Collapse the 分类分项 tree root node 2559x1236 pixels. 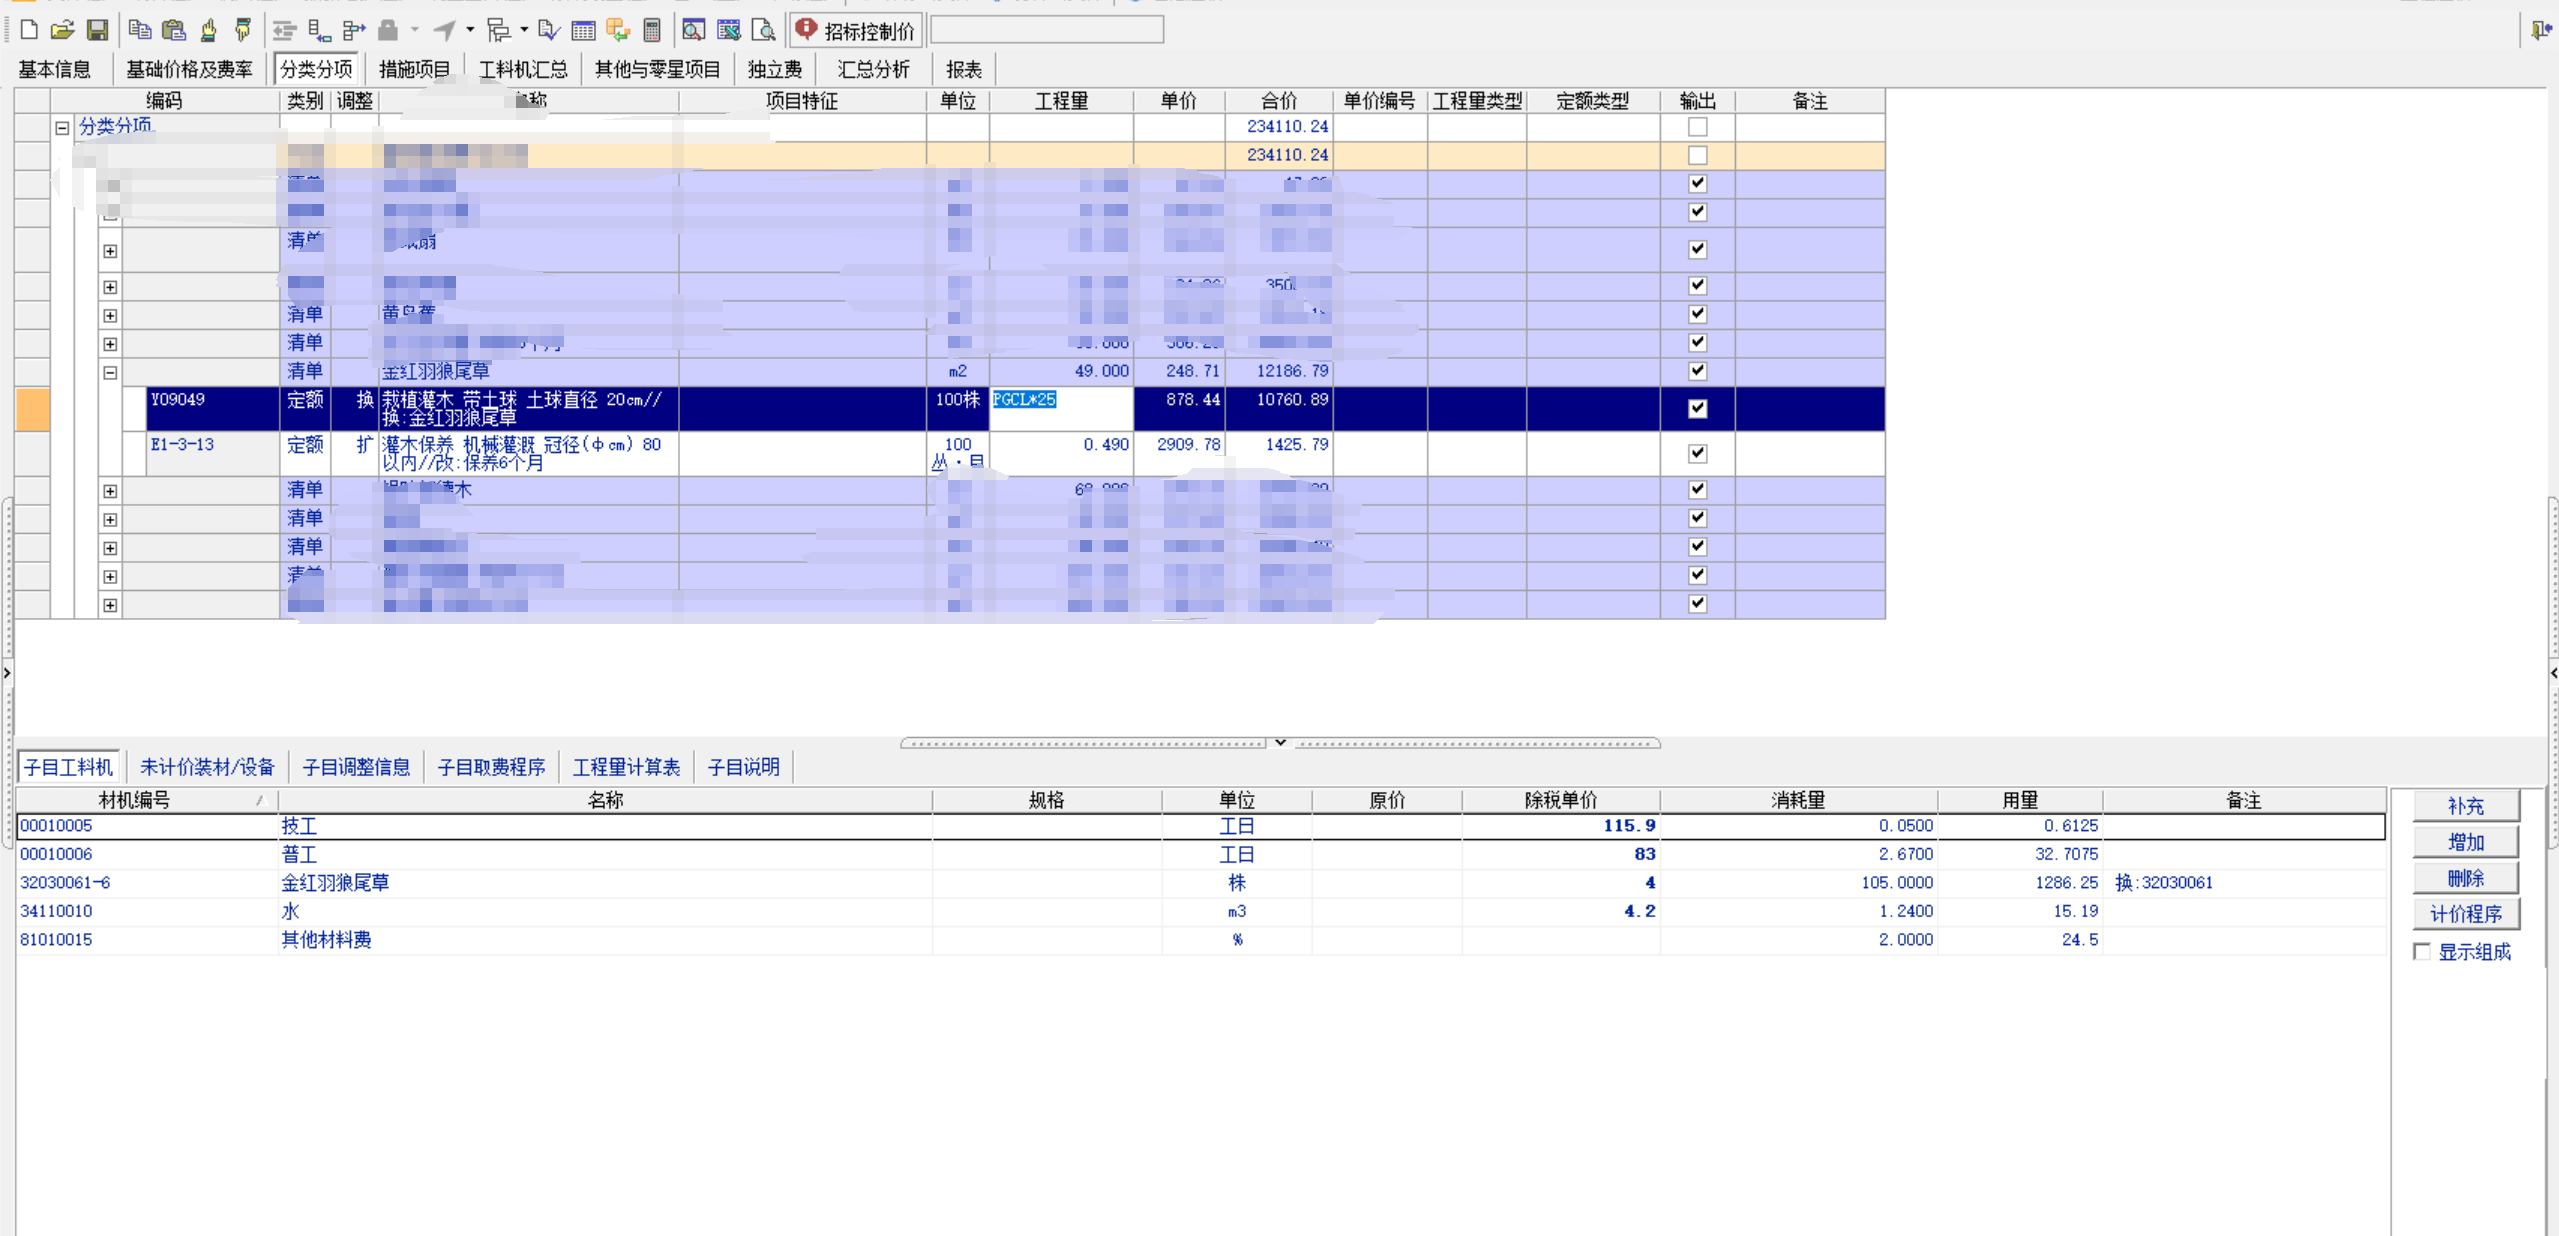(62, 128)
